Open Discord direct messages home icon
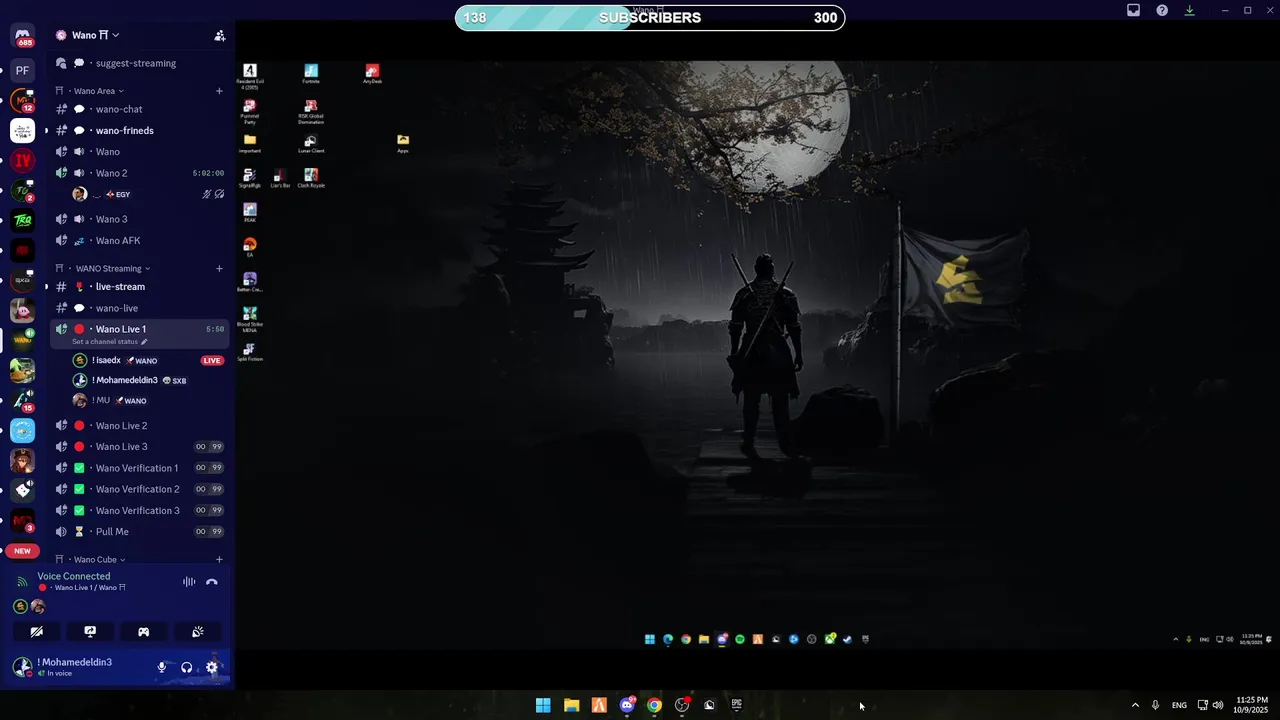1280x720 pixels. pos(22,36)
